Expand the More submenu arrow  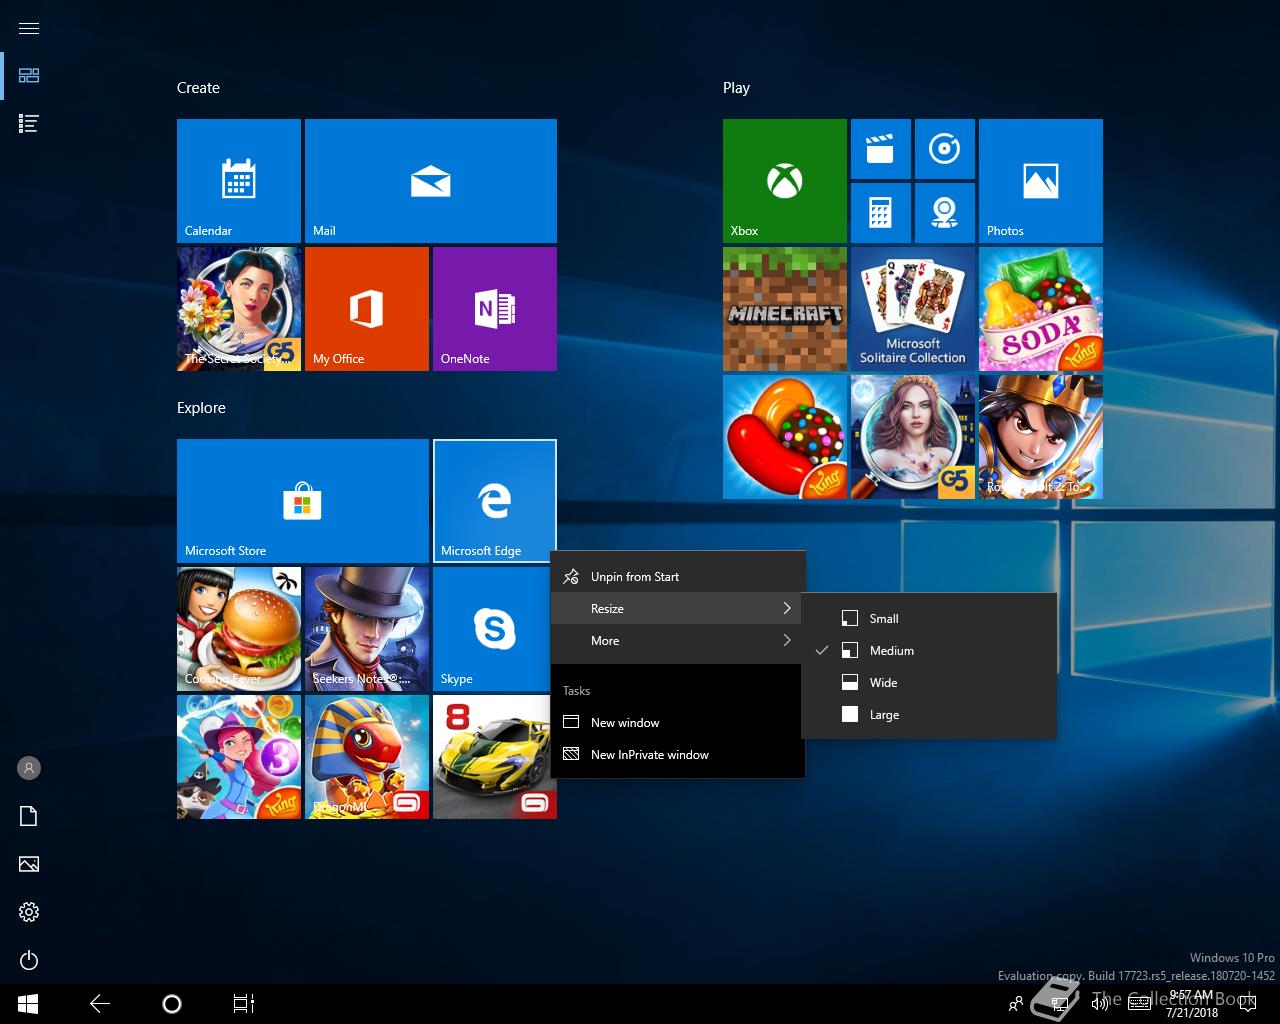click(x=787, y=640)
